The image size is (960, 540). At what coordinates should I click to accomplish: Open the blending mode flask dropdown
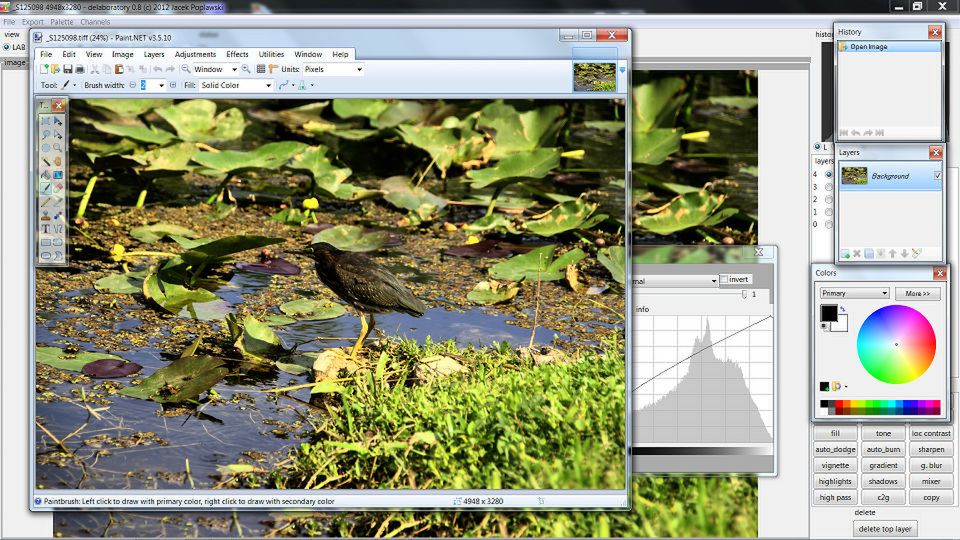point(312,85)
